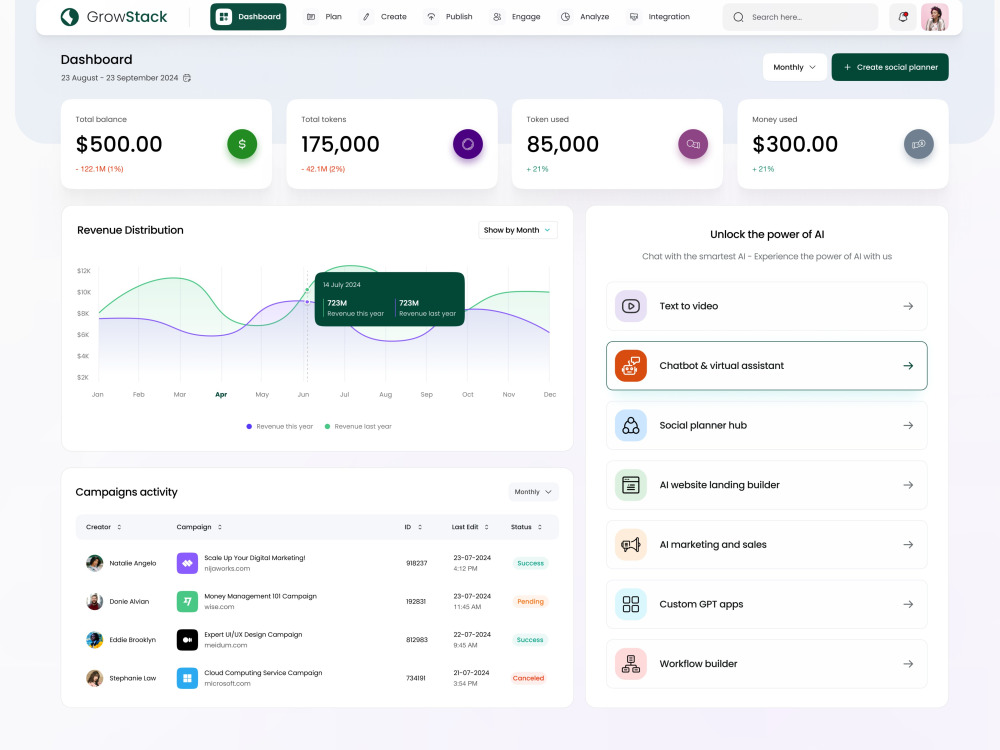
Task: Click the Canceled status badge
Action: pos(529,678)
